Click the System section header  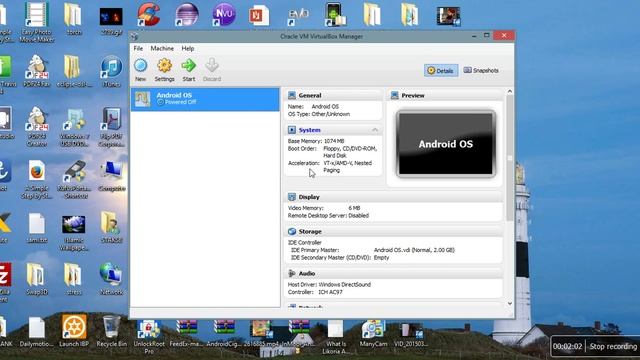pos(333,130)
